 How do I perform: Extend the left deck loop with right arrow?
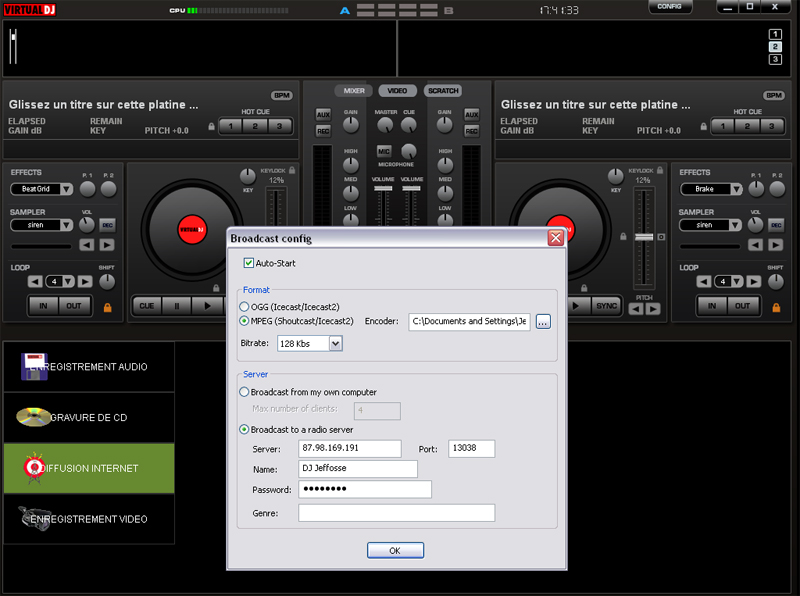[85, 281]
